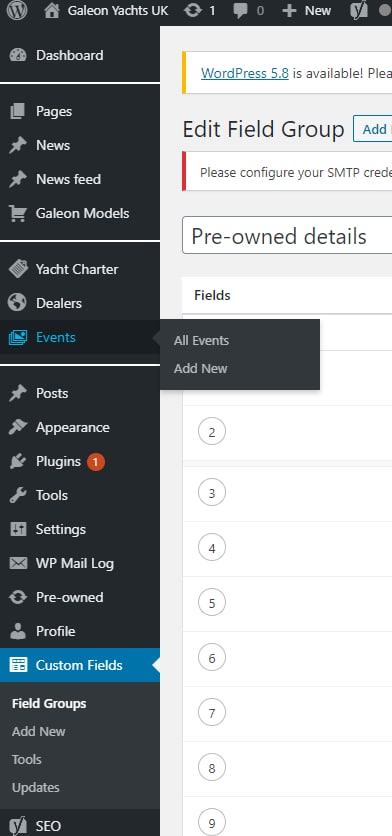Click the Plugins plug icon

[18, 462]
